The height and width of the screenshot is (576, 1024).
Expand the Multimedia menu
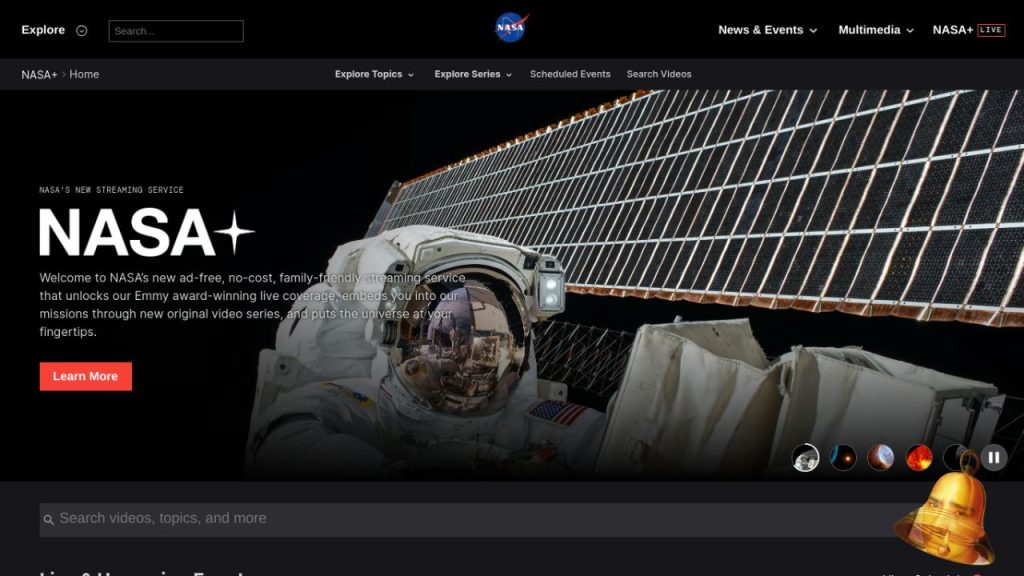[x=876, y=30]
